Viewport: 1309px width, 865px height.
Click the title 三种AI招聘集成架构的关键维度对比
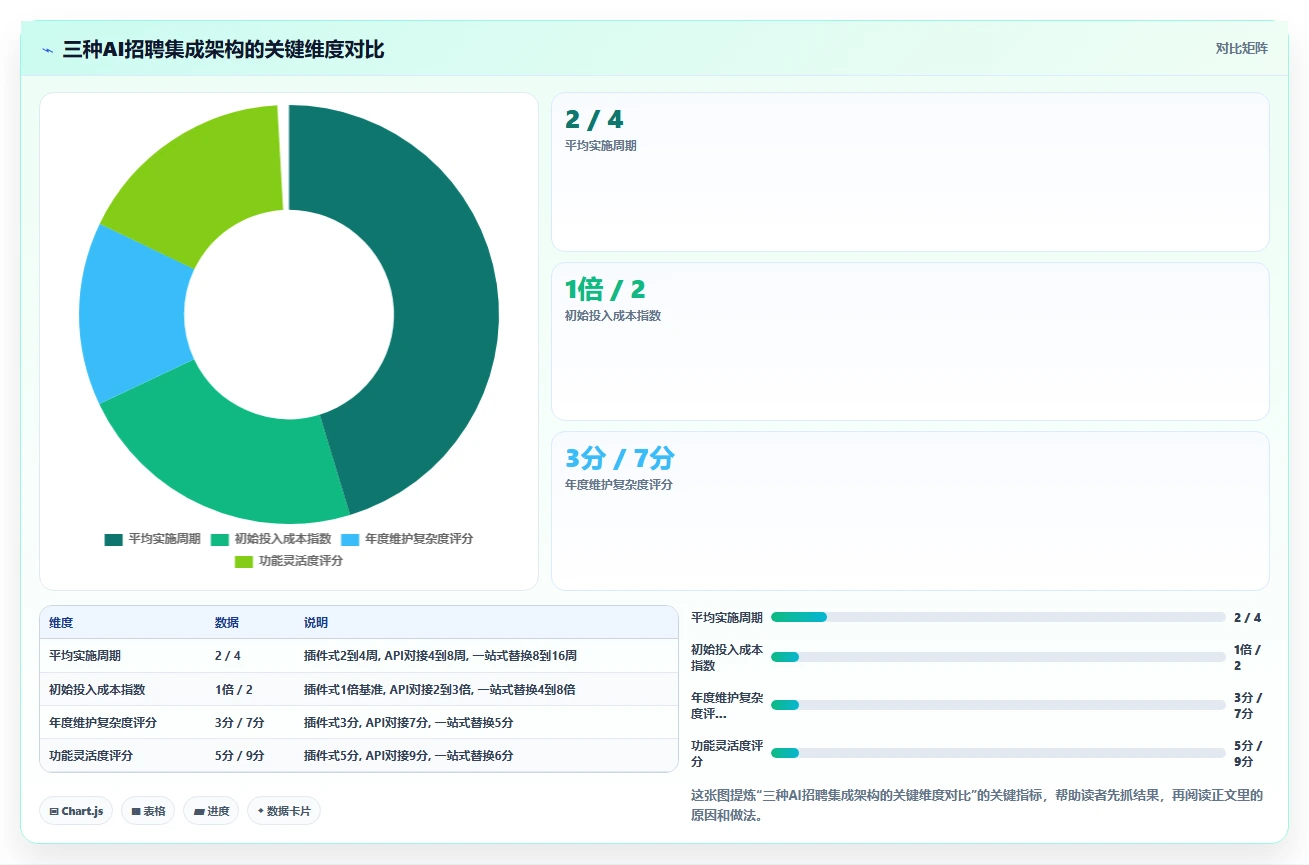point(223,50)
